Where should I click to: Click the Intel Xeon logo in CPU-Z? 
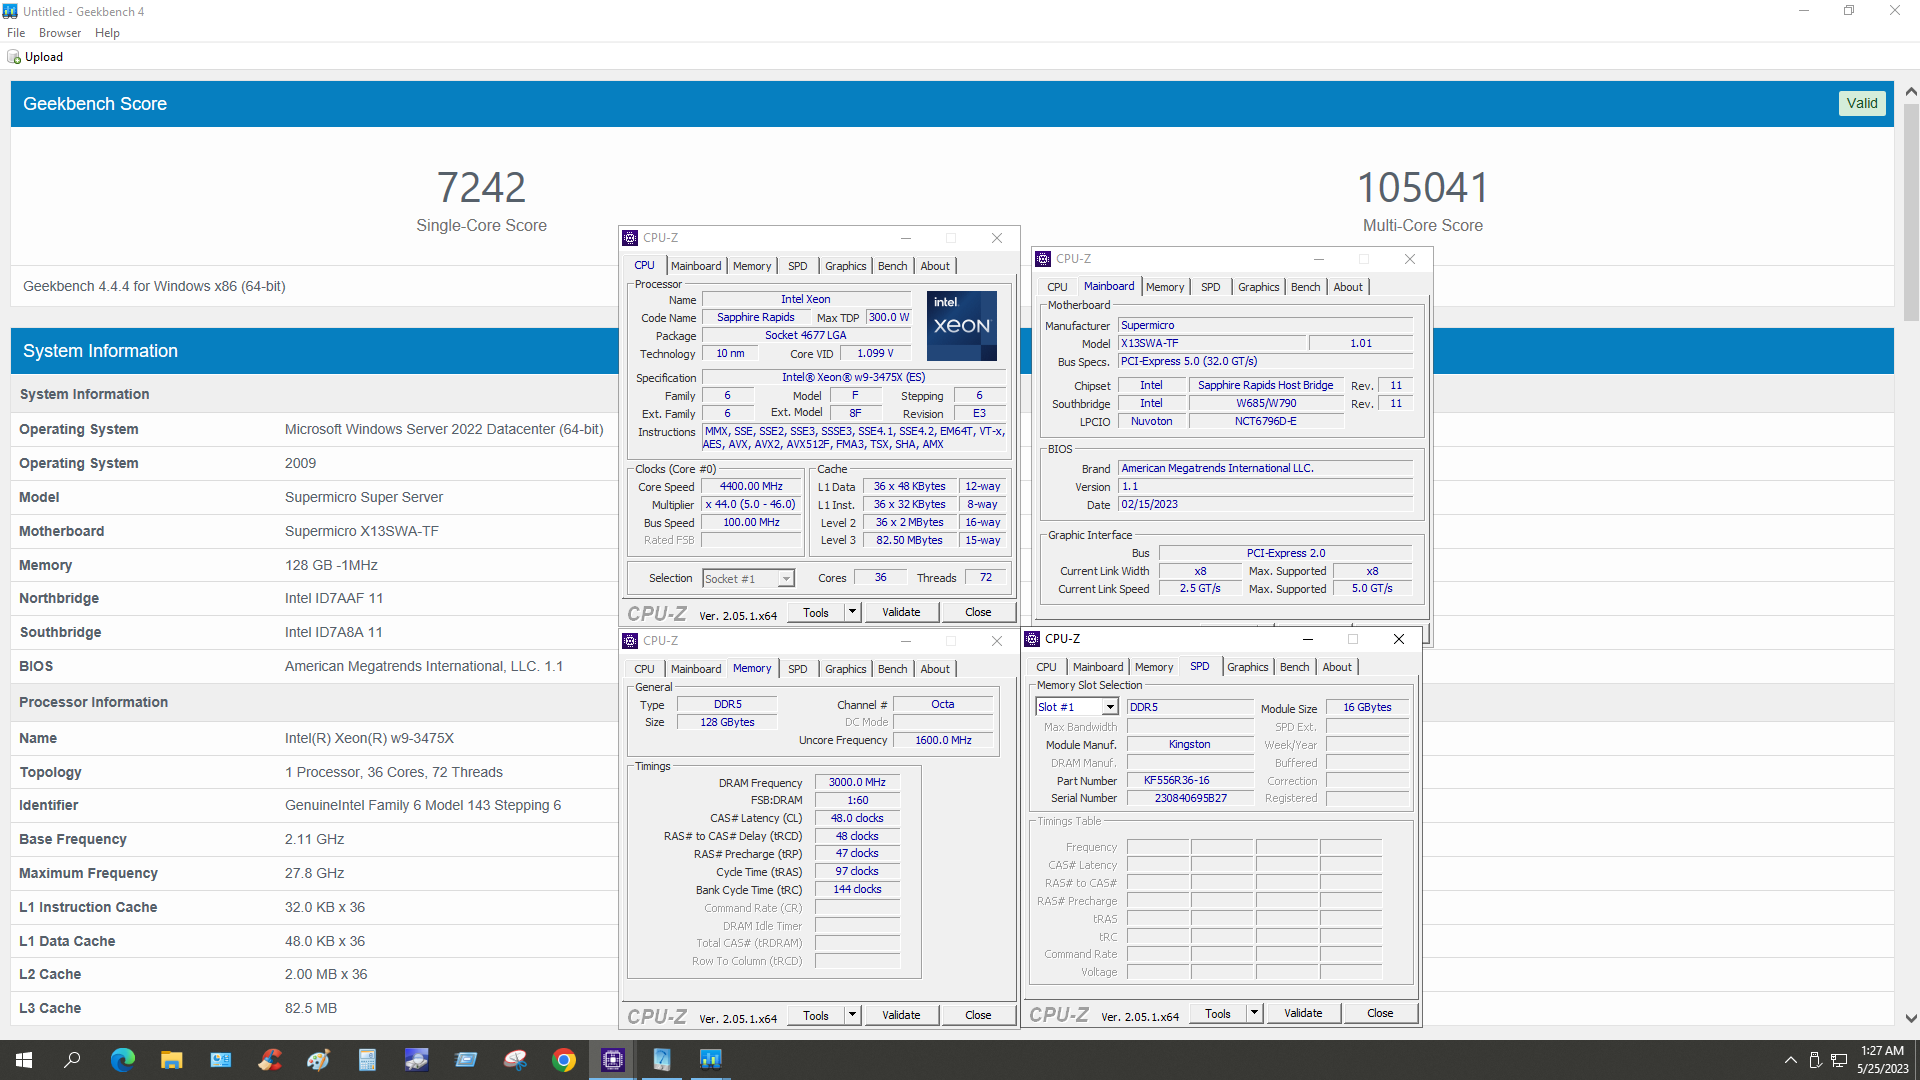click(x=962, y=326)
